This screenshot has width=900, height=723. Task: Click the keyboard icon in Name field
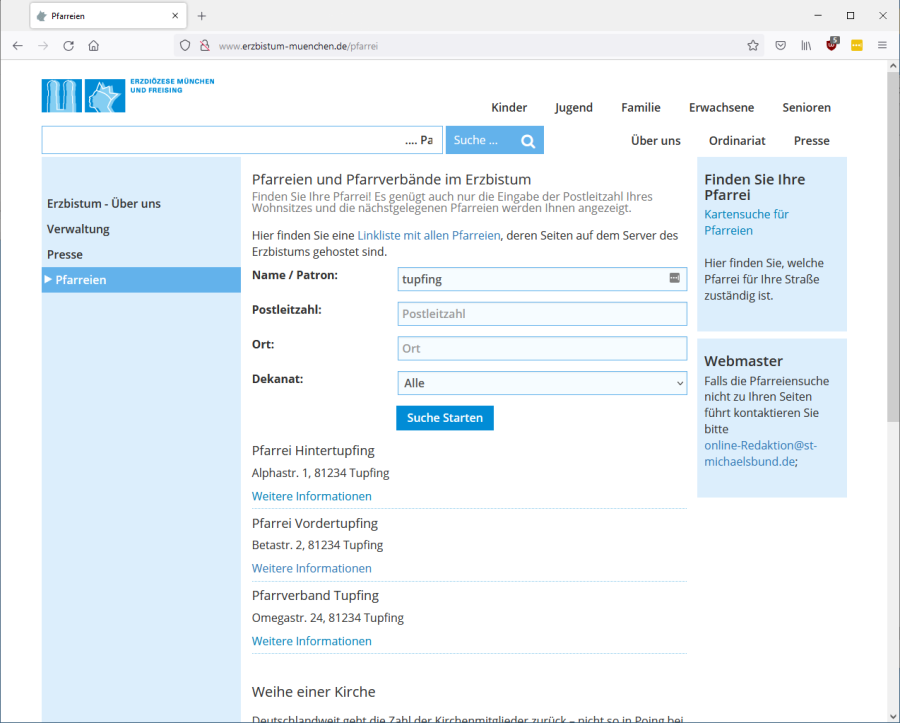tap(675, 278)
